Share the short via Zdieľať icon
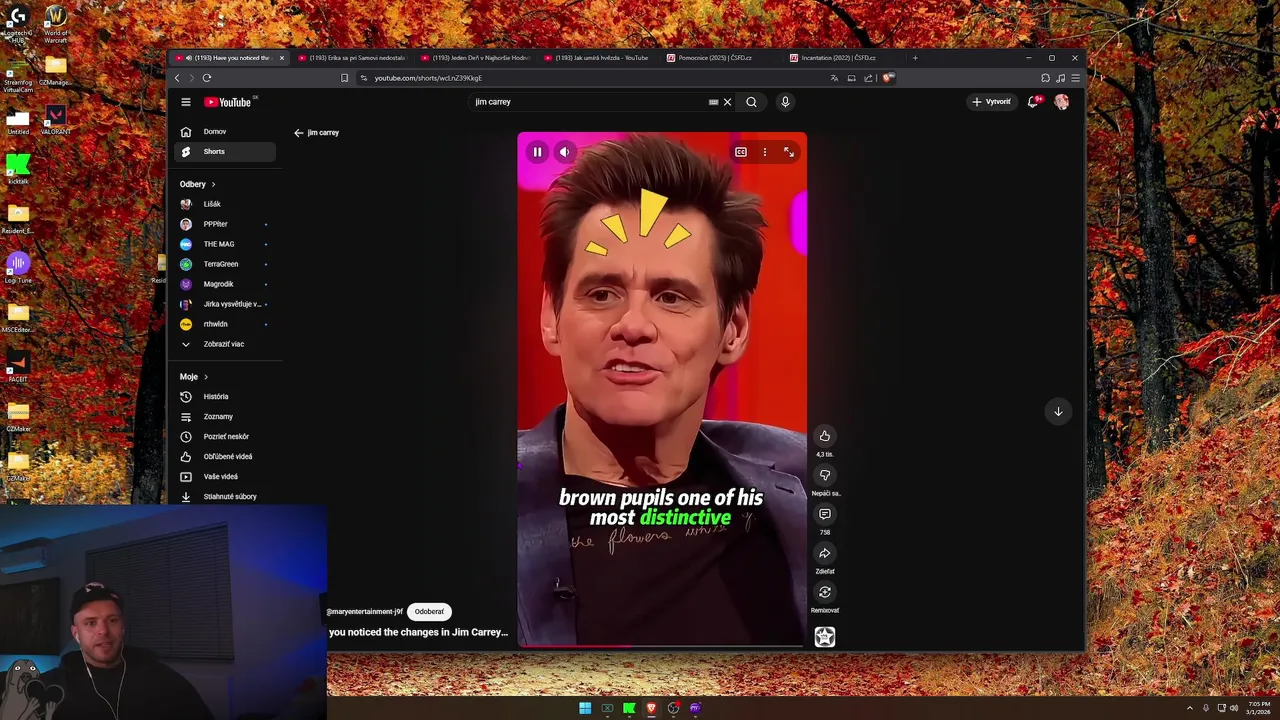The width and height of the screenshot is (1280, 720). click(x=825, y=553)
